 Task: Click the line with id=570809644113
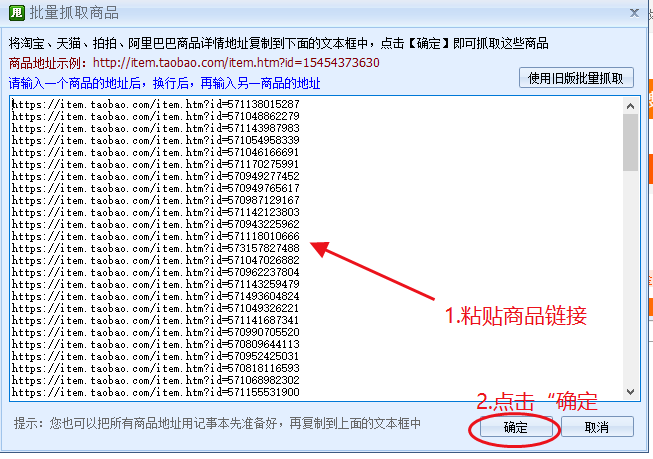click(x=156, y=344)
